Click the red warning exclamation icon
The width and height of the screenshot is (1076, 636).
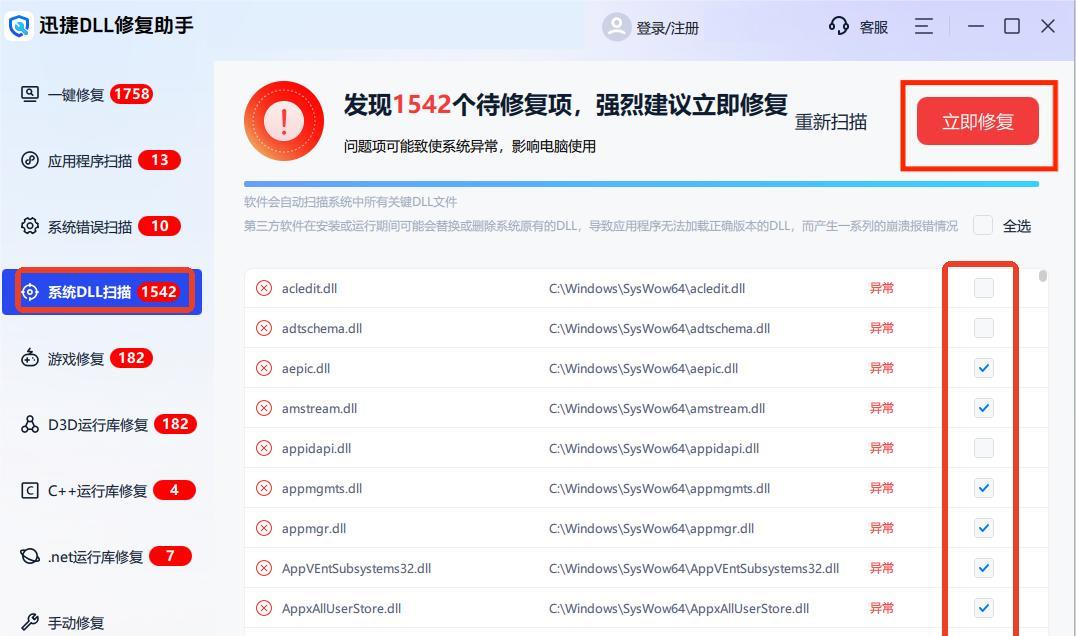click(283, 121)
